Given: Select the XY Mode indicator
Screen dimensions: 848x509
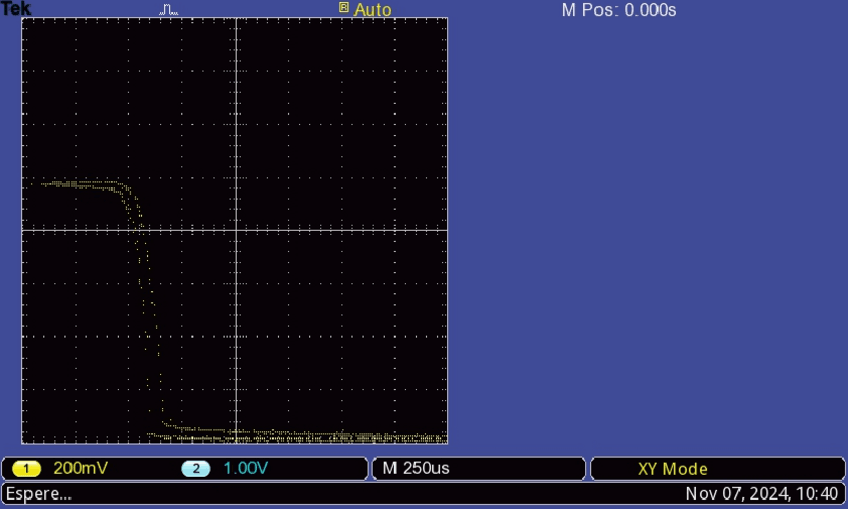Looking at the screenshot, I should (x=672, y=469).
